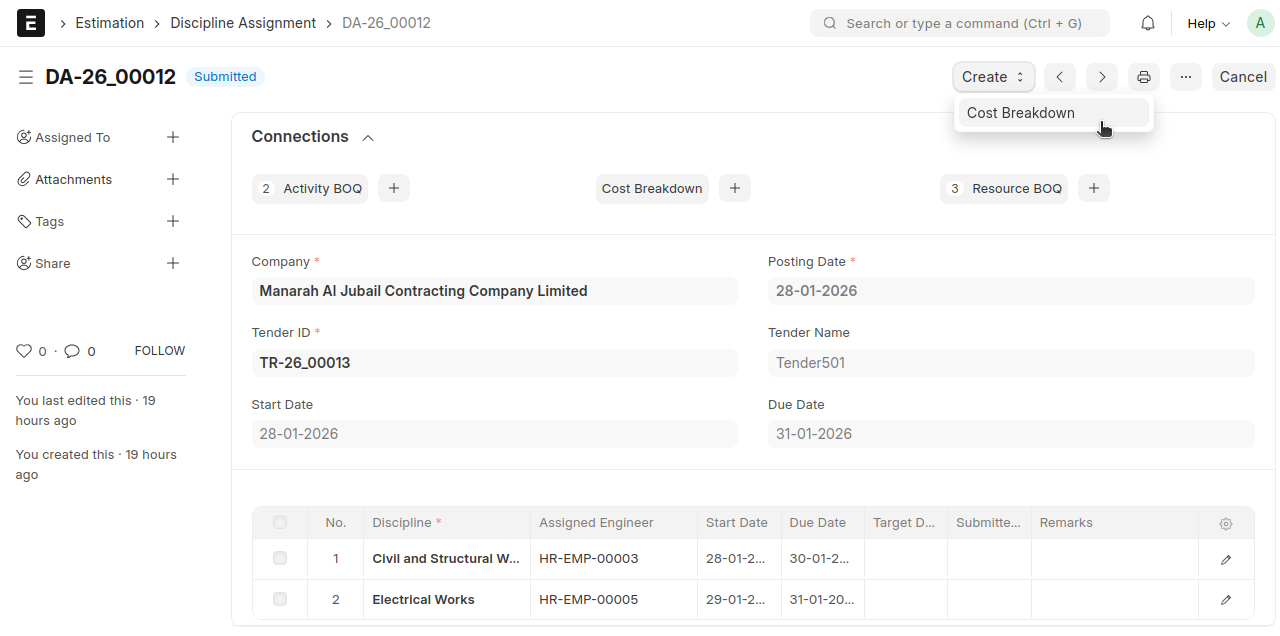Navigate to Discipline Assignment breadcrumb
Viewport: 1280px width, 636px height.
(243, 23)
